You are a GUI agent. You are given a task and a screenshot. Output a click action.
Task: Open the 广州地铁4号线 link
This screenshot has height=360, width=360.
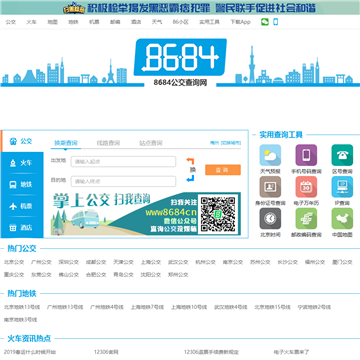107,307
